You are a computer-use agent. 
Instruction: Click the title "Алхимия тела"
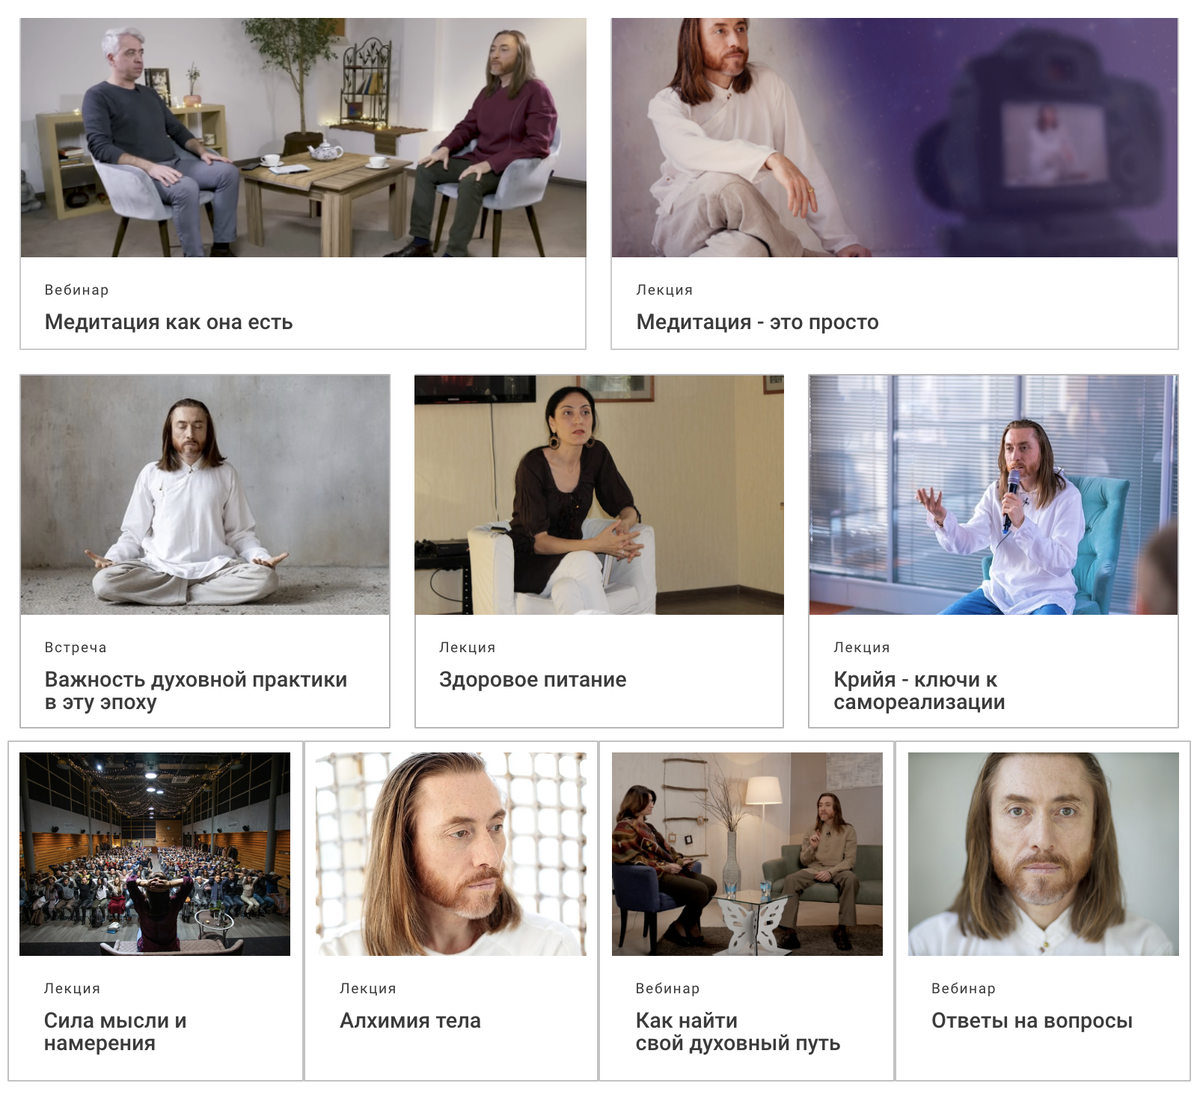point(411,1021)
